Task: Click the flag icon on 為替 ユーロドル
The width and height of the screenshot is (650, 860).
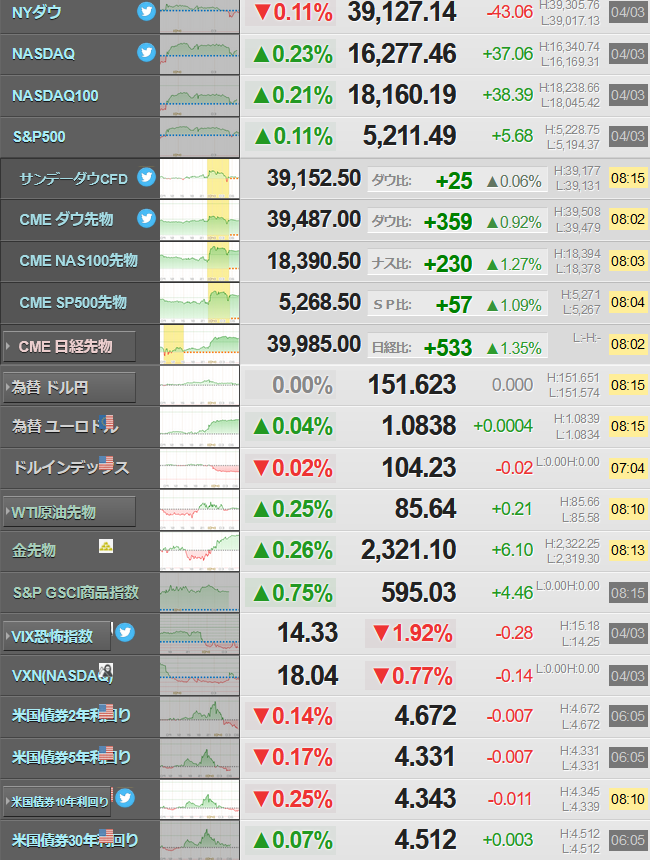Action: 108,422
